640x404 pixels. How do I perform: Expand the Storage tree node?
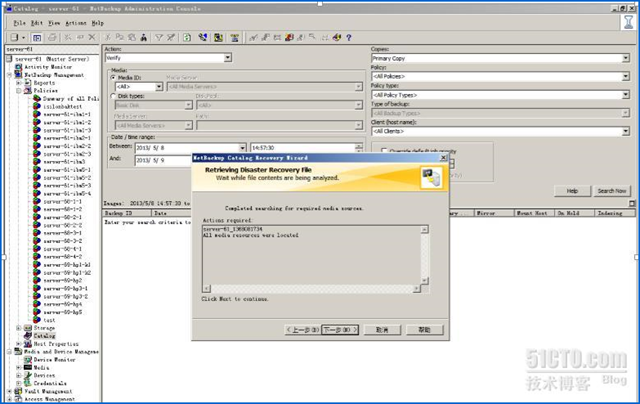click(18, 328)
